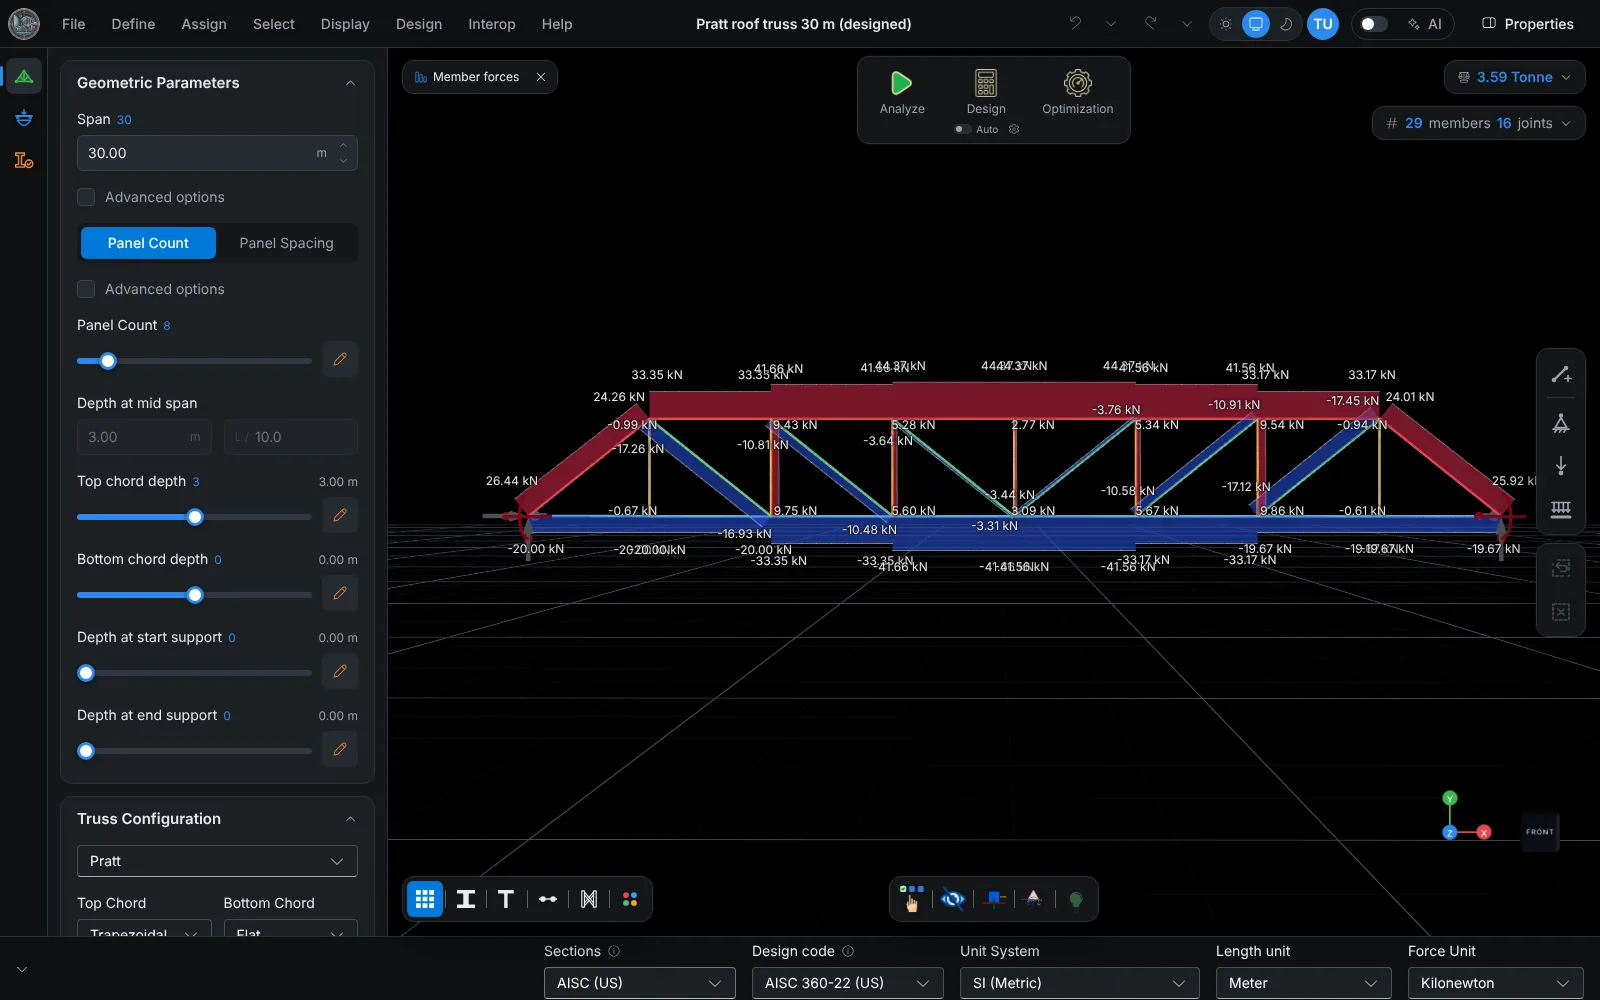Enable Advanced options under Span
Viewport: 1600px width, 1000px height.
pyautogui.click(x=86, y=197)
